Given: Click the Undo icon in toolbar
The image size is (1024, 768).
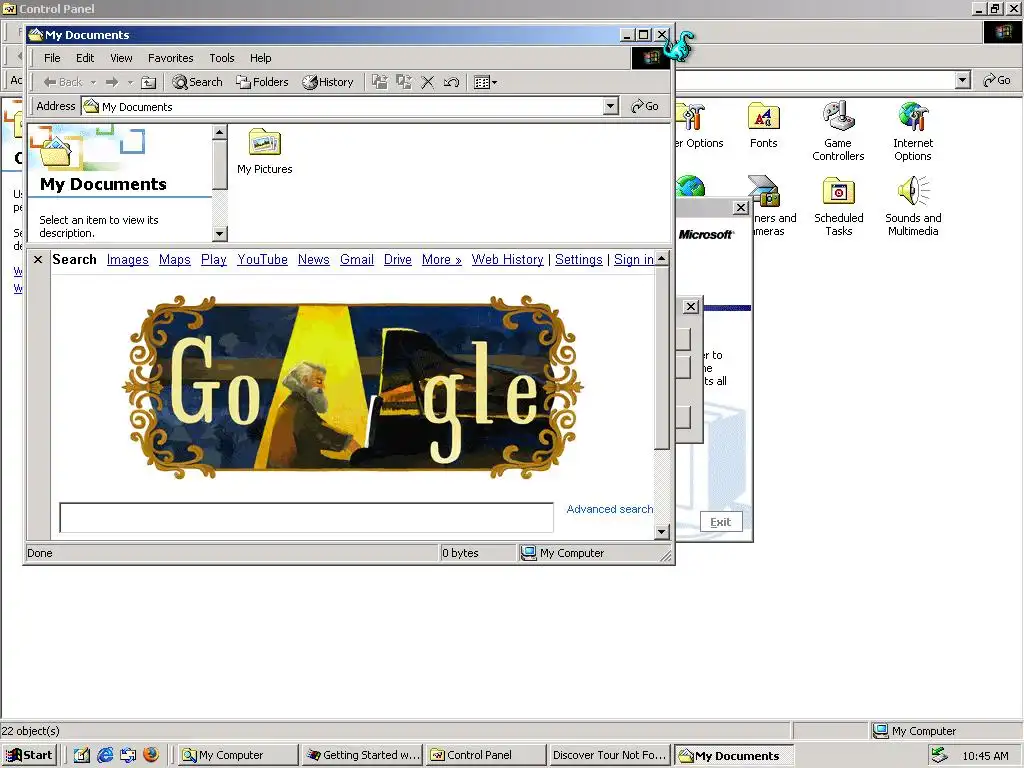Looking at the screenshot, I should [451, 82].
